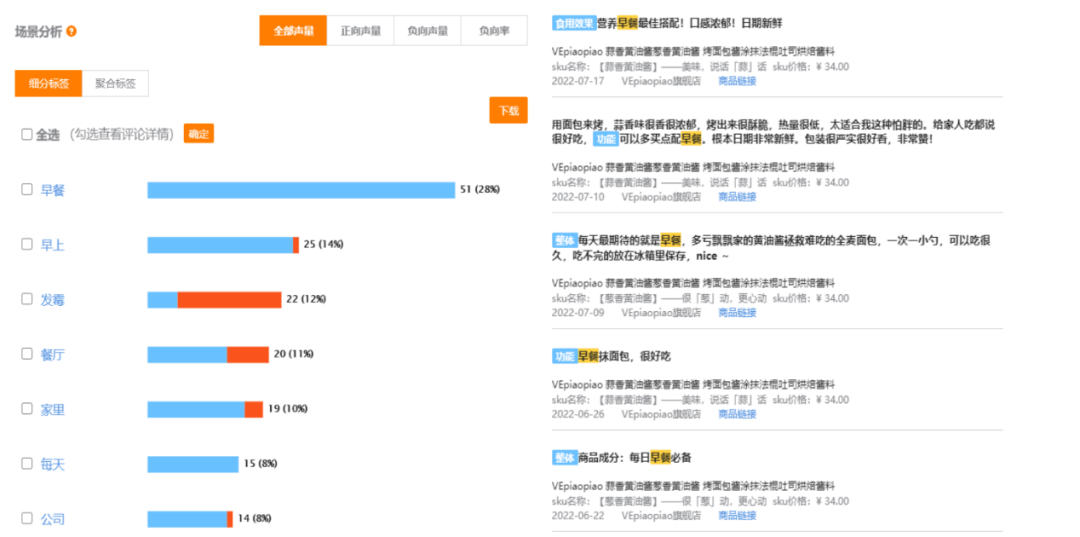Select the 全部声量 tab
The width and height of the screenshot is (1080, 537).
coord(293,30)
